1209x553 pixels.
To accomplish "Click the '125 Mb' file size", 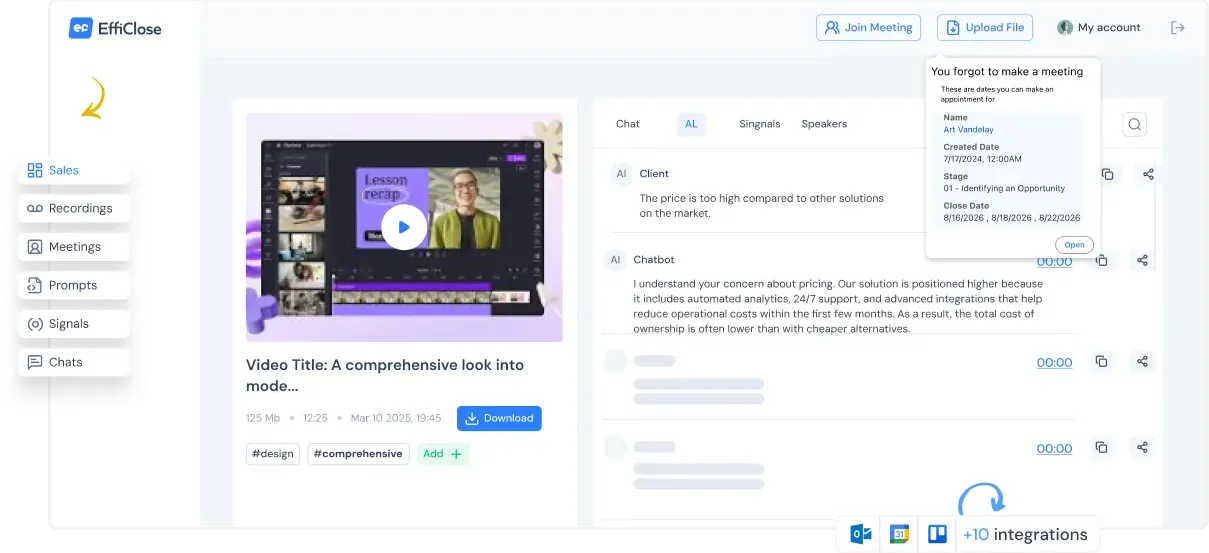I will tap(264, 418).
